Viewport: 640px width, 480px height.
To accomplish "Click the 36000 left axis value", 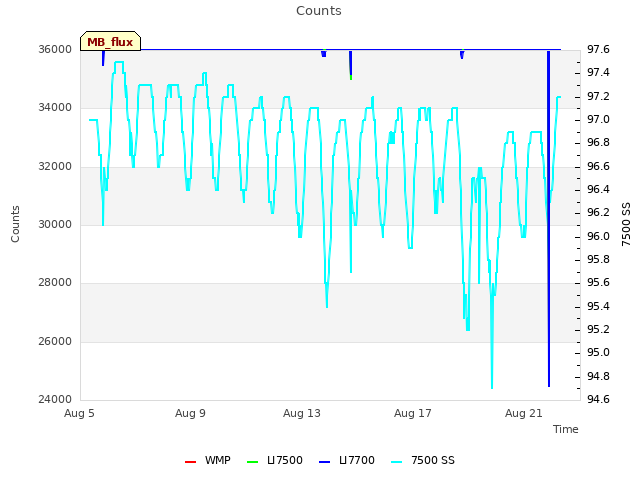I will point(55,49).
